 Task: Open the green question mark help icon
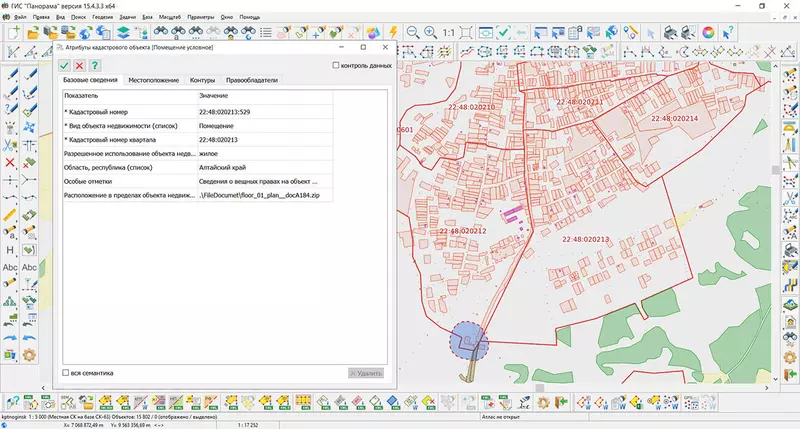(x=95, y=65)
